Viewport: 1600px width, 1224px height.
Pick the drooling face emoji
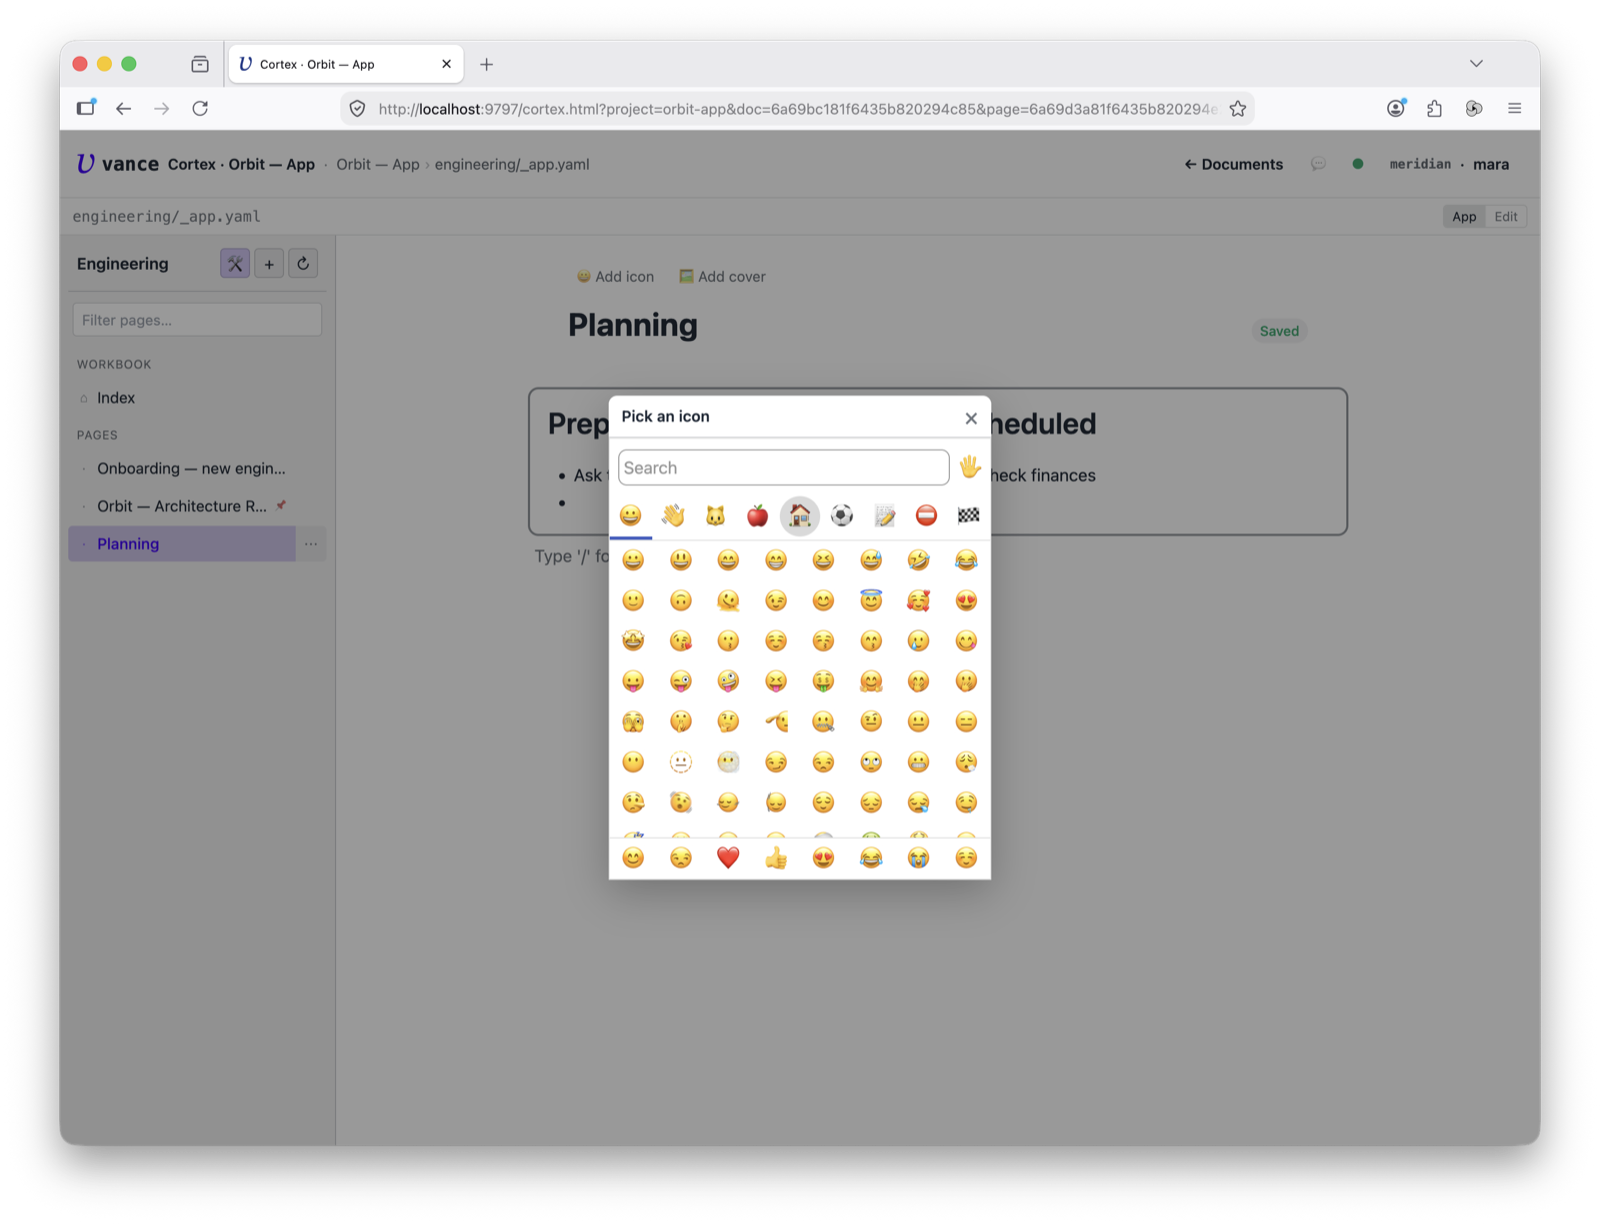click(x=966, y=802)
